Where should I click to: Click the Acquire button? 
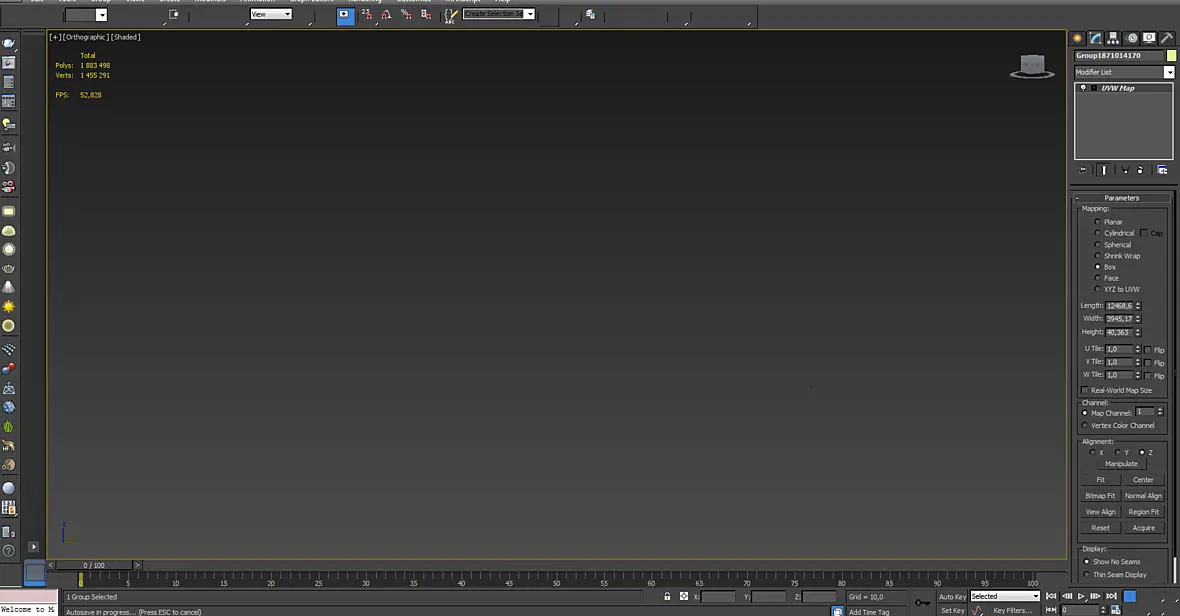pos(1143,528)
